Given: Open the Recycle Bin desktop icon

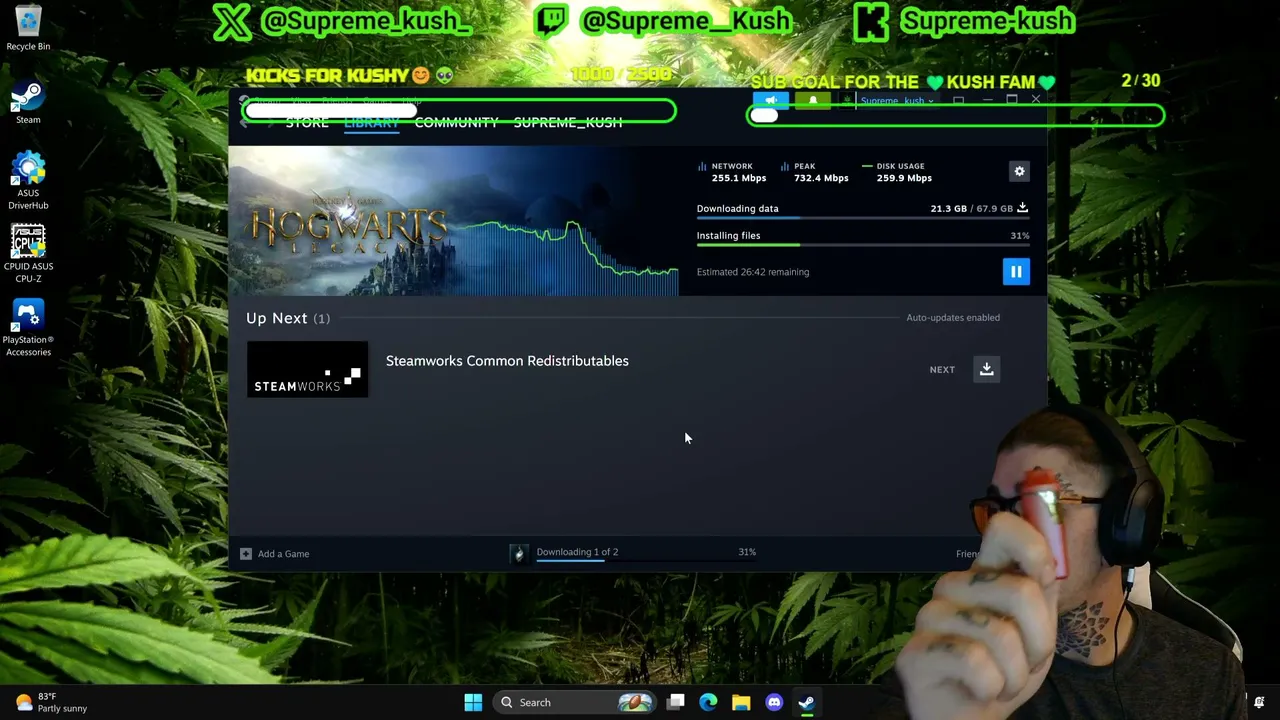Looking at the screenshot, I should point(28,28).
